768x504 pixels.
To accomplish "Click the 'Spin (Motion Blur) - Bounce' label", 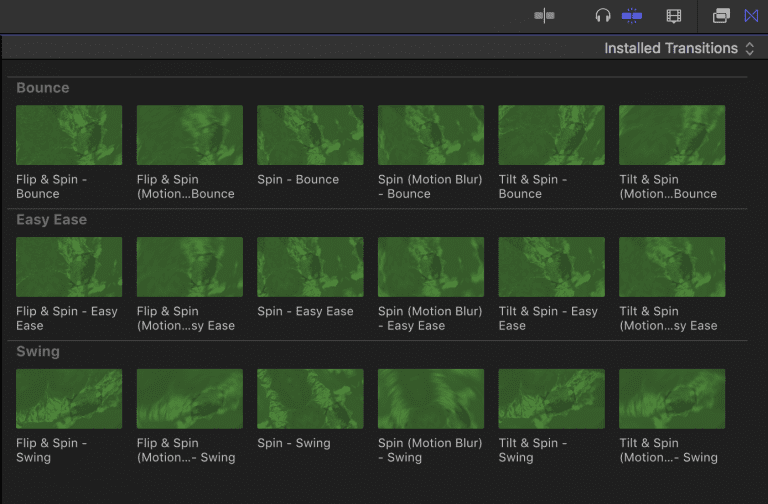I will [430, 187].
